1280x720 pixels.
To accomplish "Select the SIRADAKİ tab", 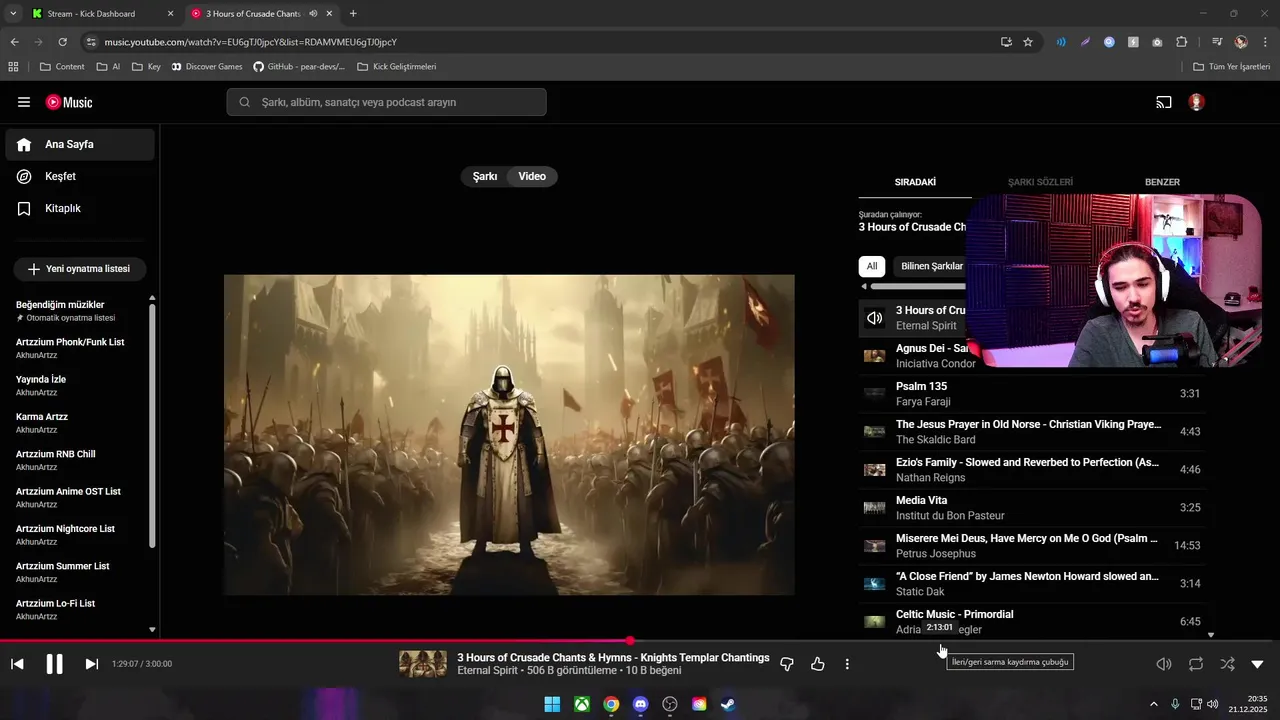I will coord(915,182).
